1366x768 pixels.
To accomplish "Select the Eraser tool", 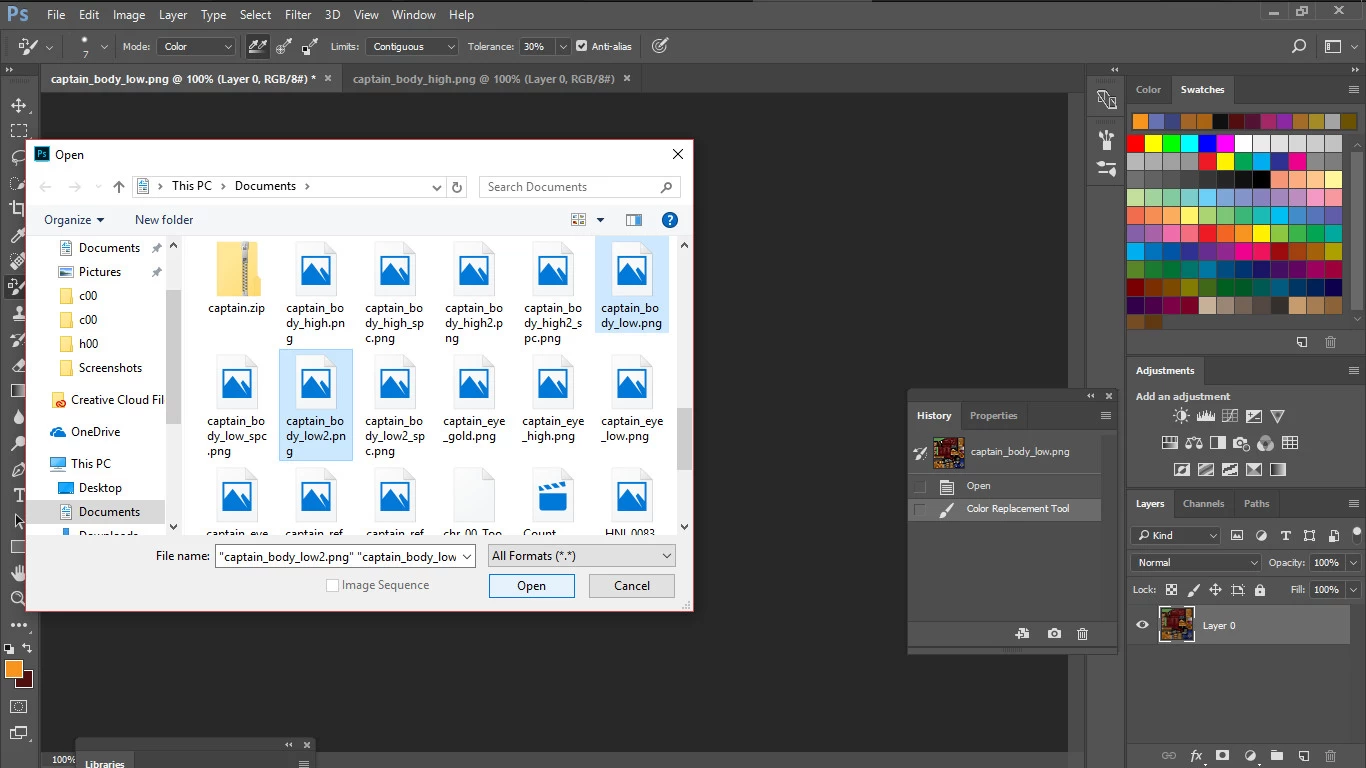I will click(x=18, y=365).
